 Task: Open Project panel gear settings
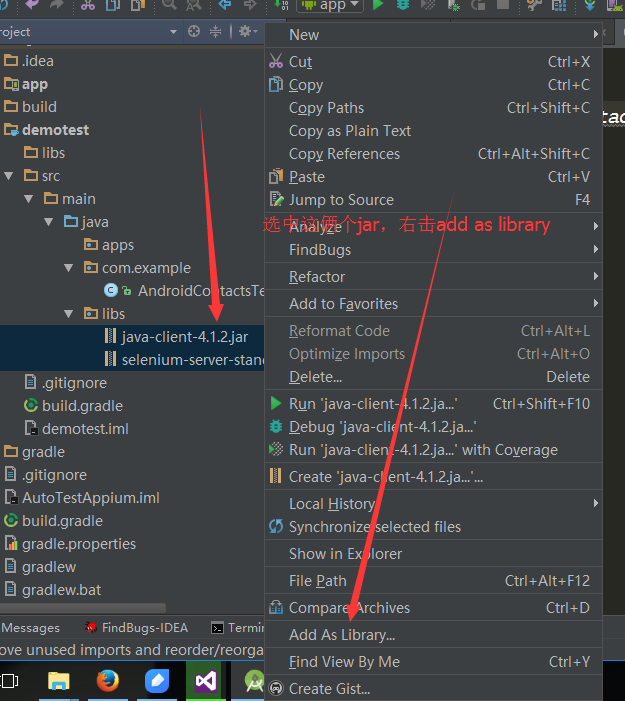pos(248,31)
